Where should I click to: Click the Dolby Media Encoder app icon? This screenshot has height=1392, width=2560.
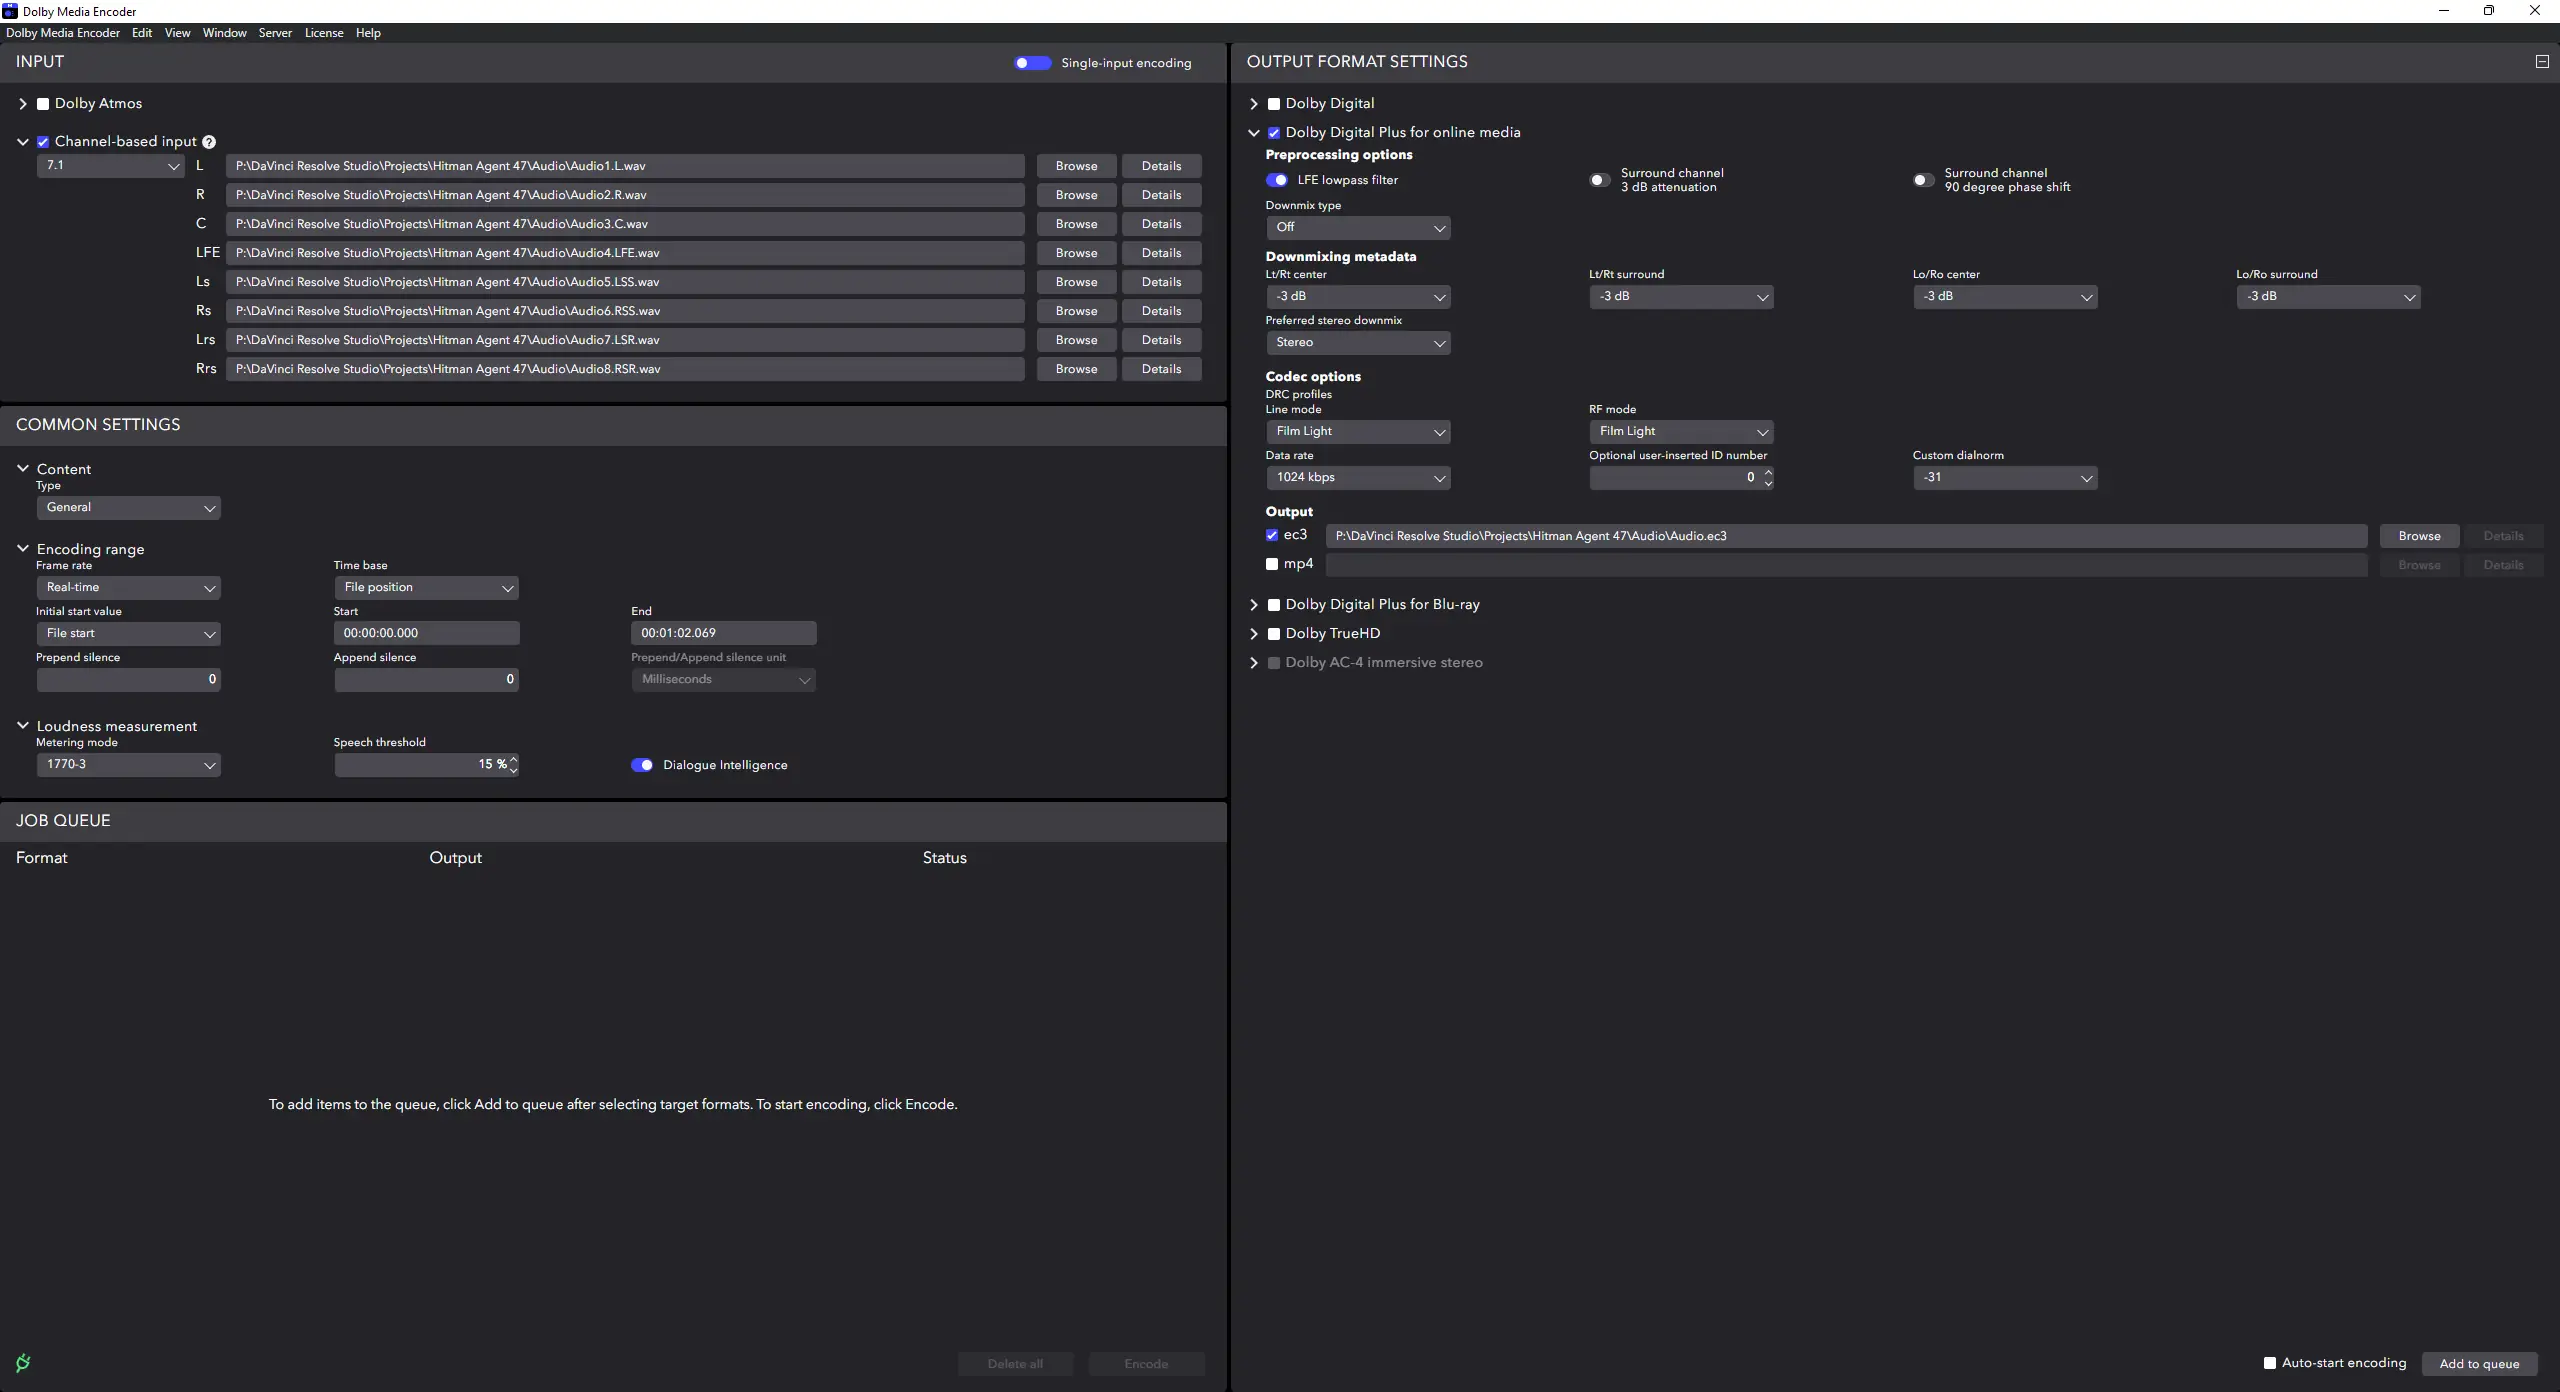coord(10,11)
